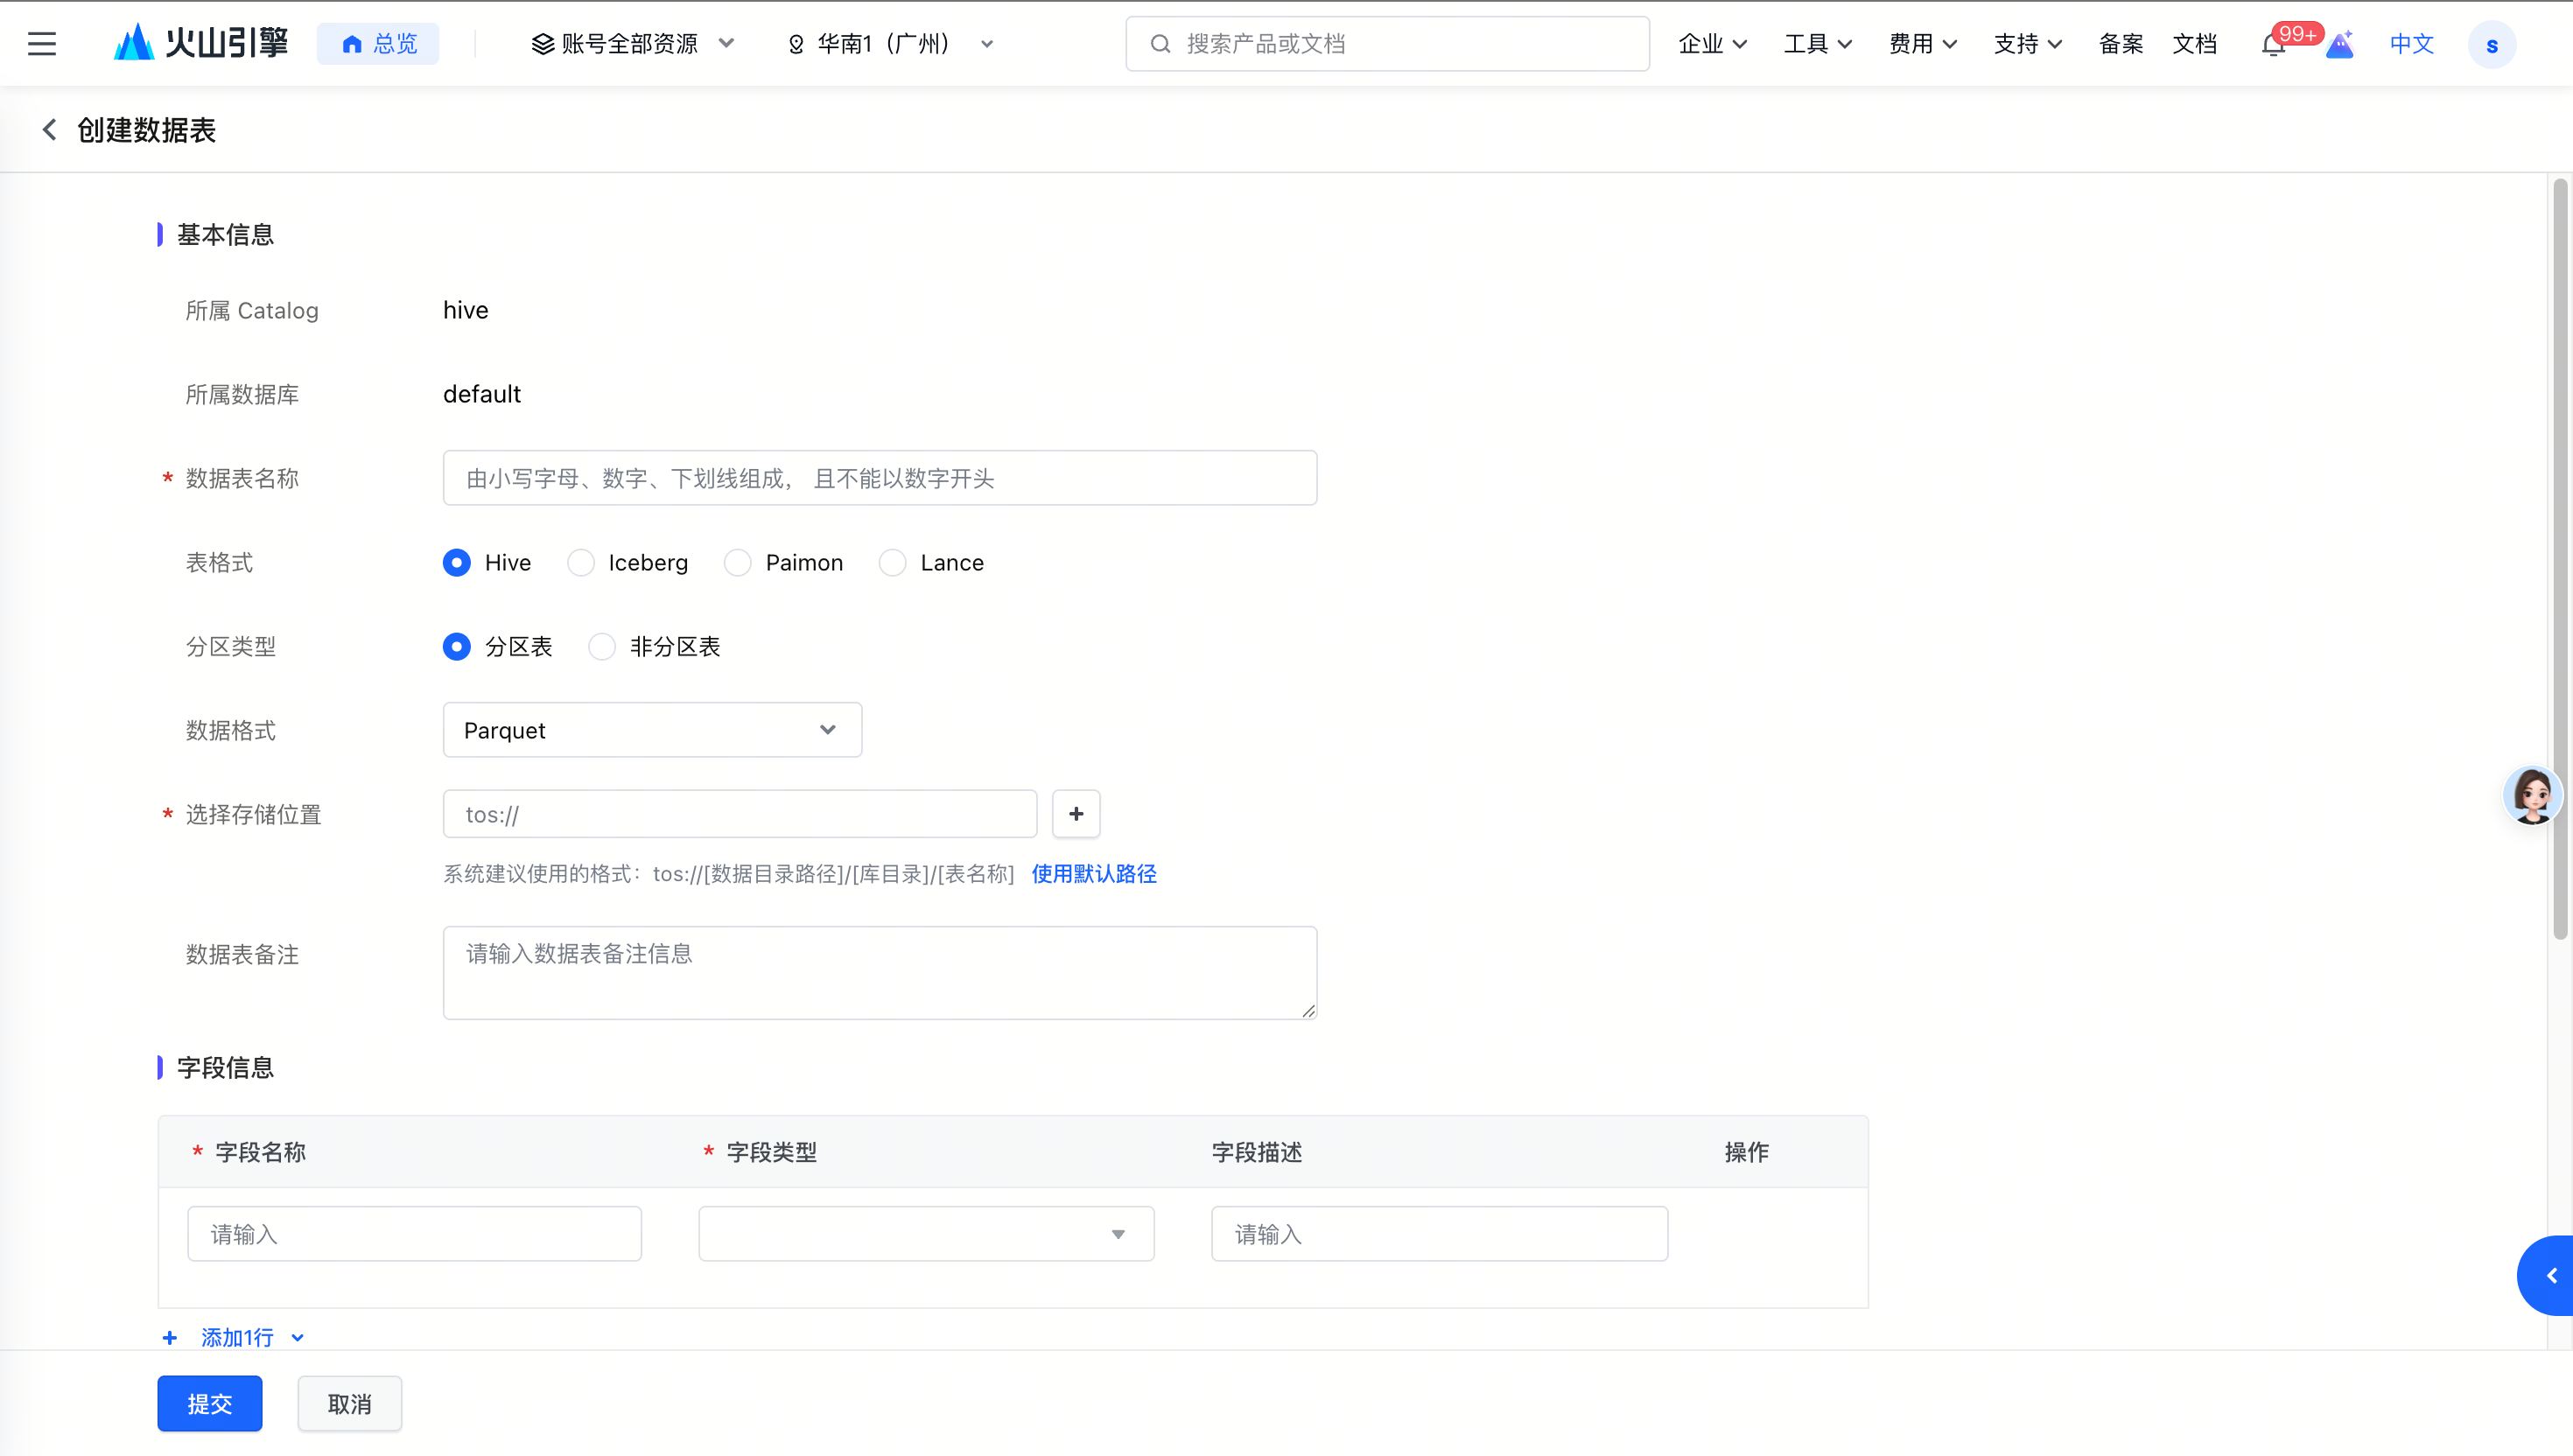Expand the blue side panel arrow
2573x1456 pixels.
2549,1275
